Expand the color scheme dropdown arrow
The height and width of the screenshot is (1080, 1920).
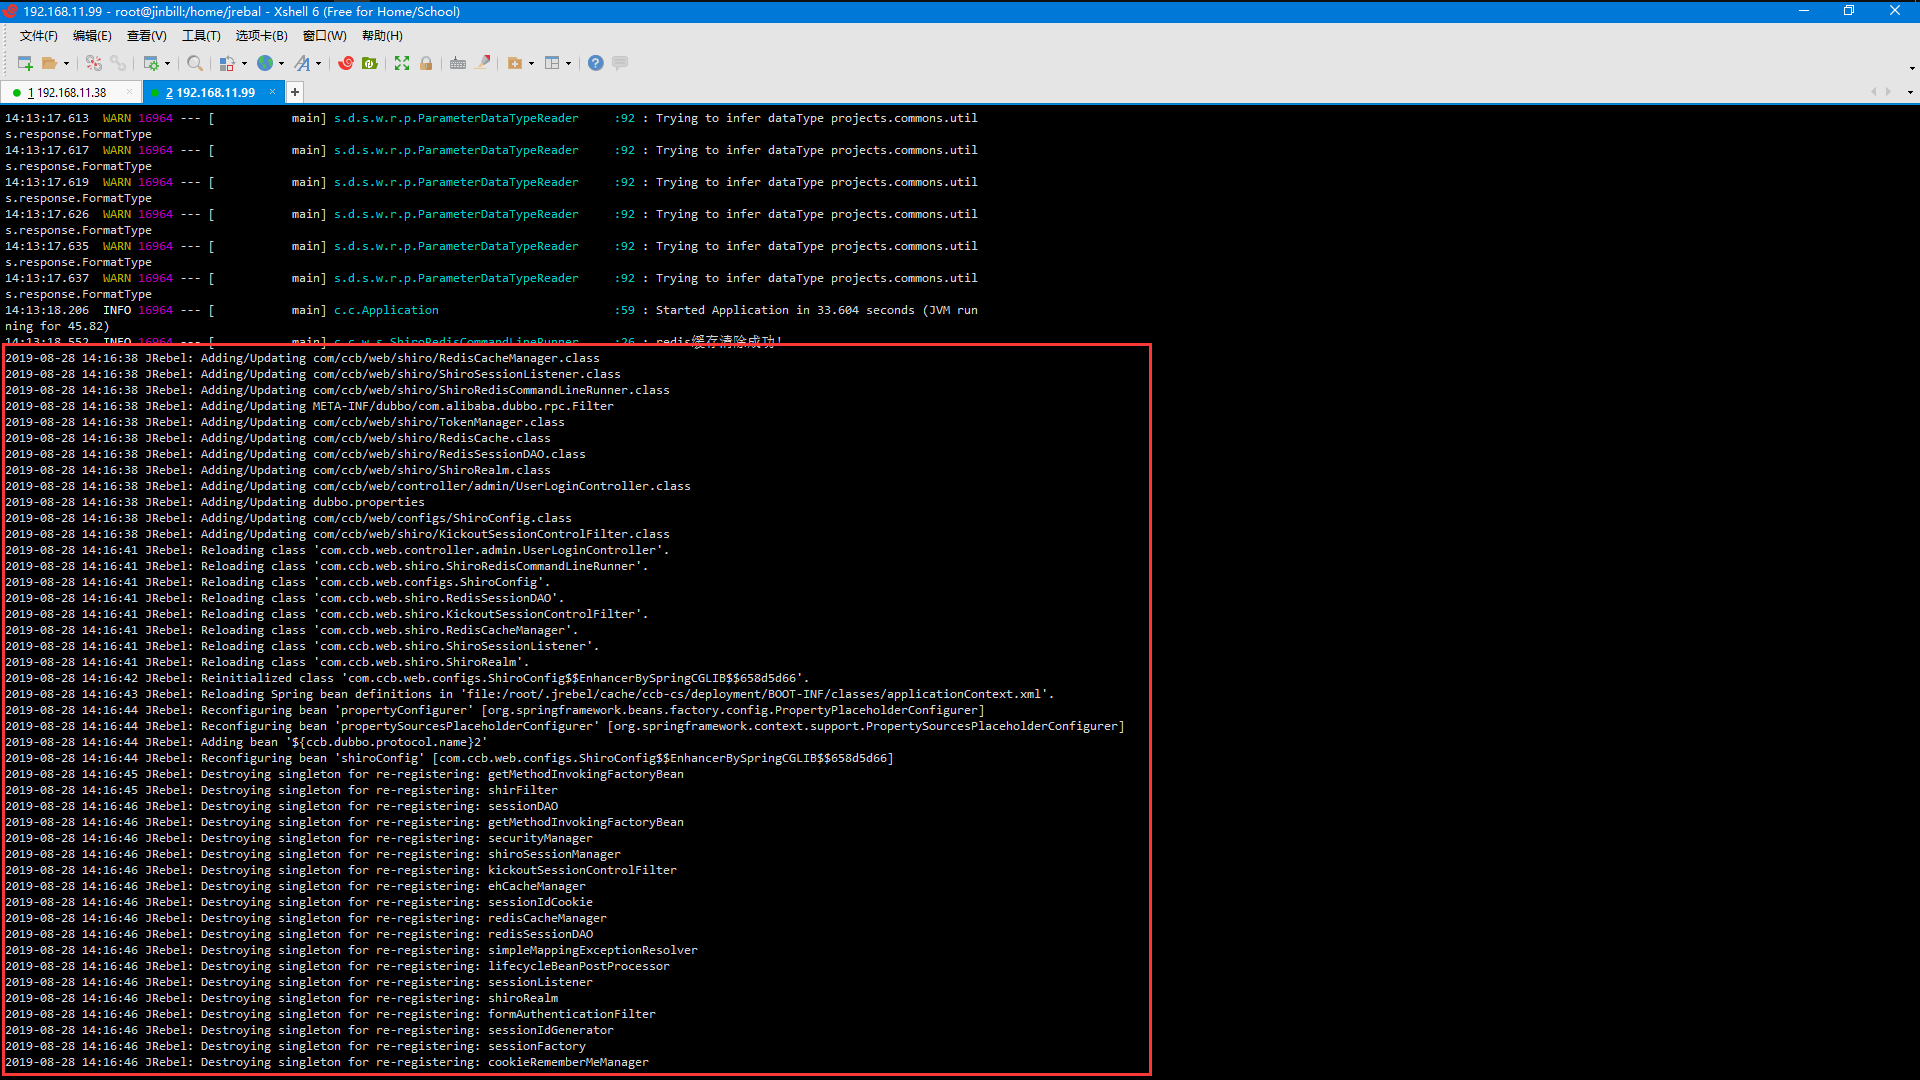tap(244, 63)
